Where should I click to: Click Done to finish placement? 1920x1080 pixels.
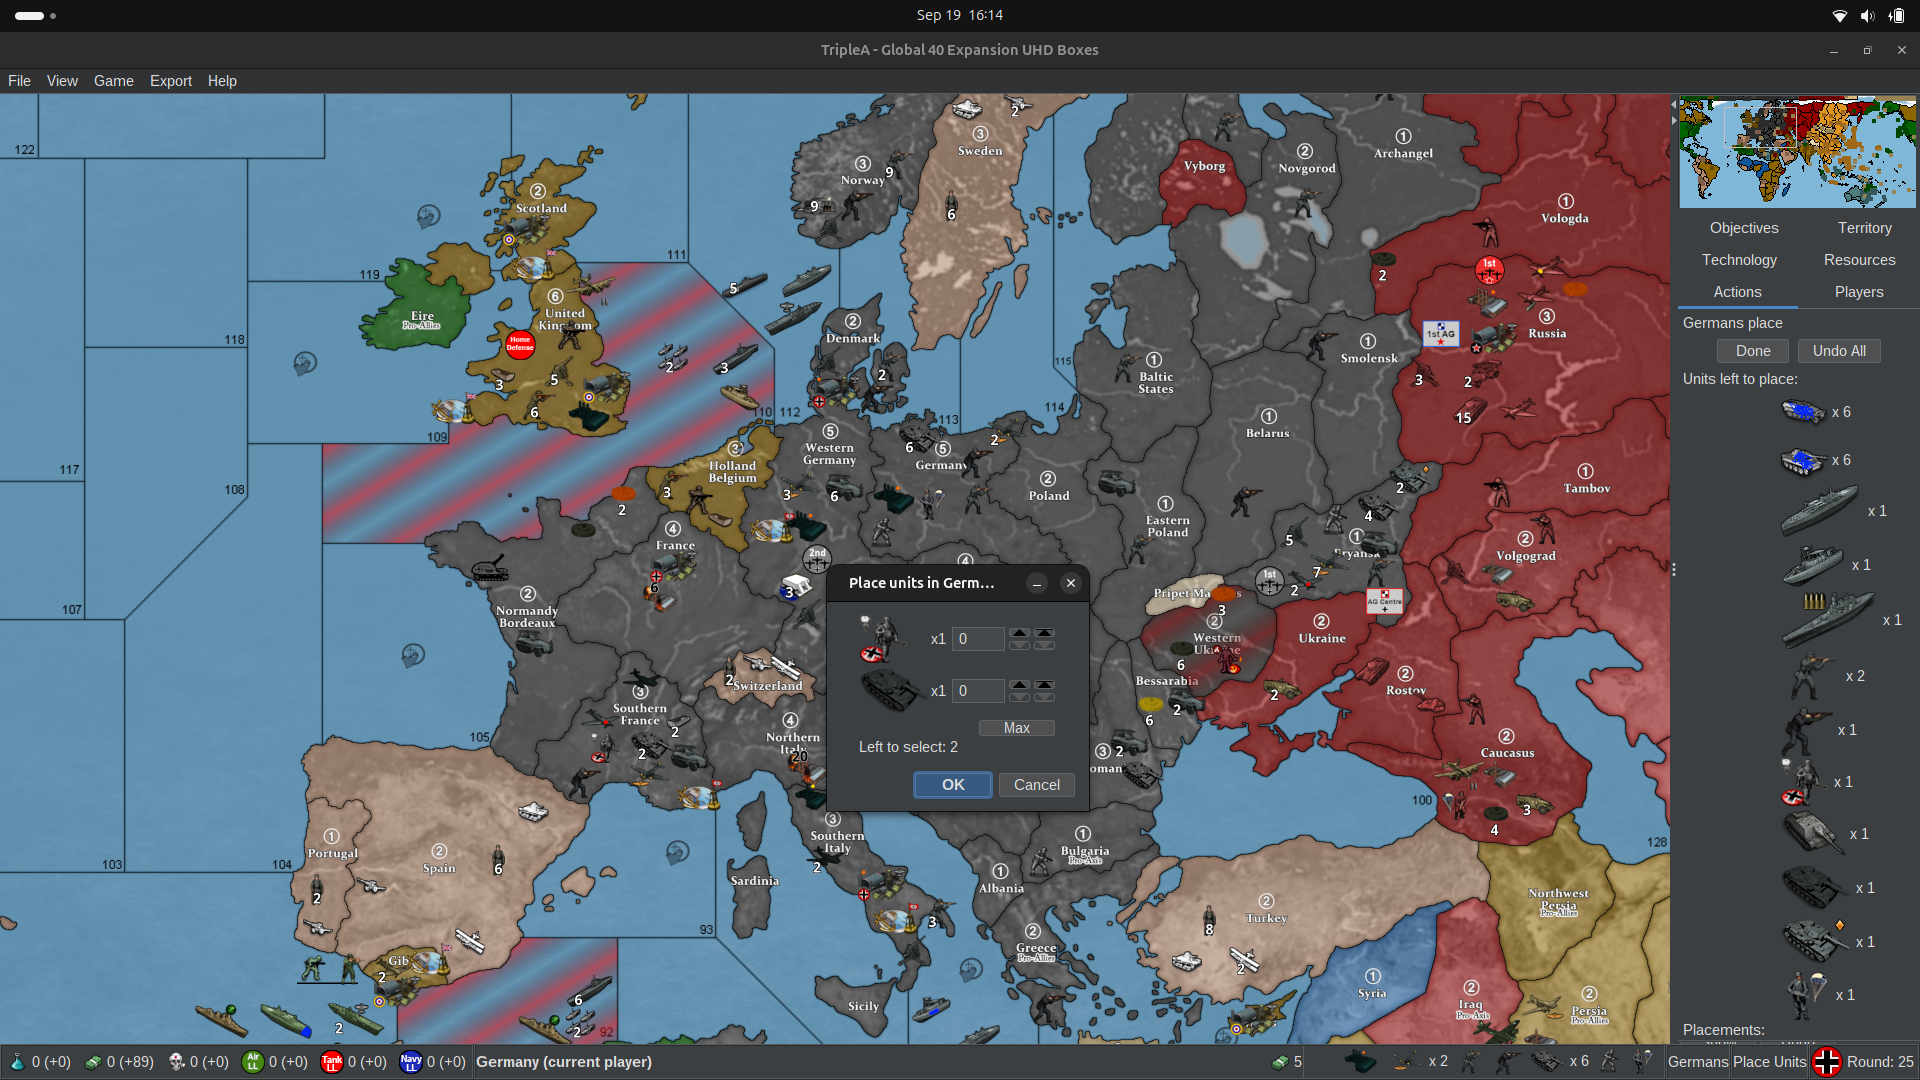[x=1753, y=351]
